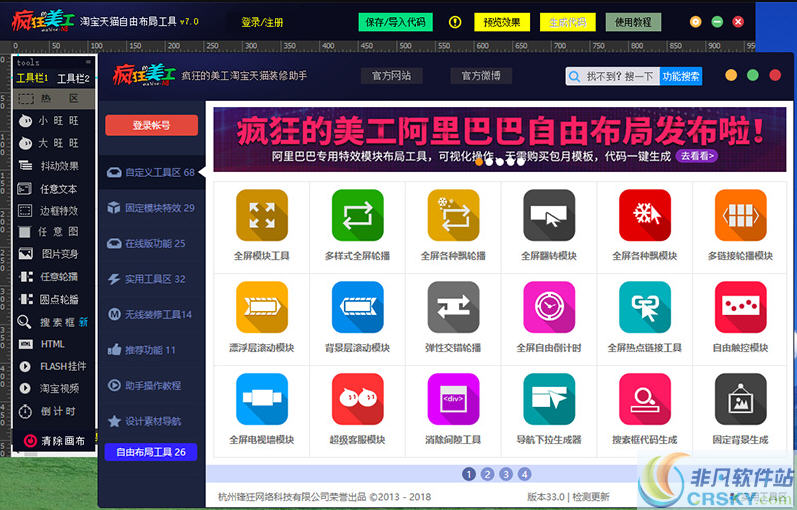Open the 固定模块特效 29 category
This screenshot has height=510, width=797.
[x=151, y=208]
